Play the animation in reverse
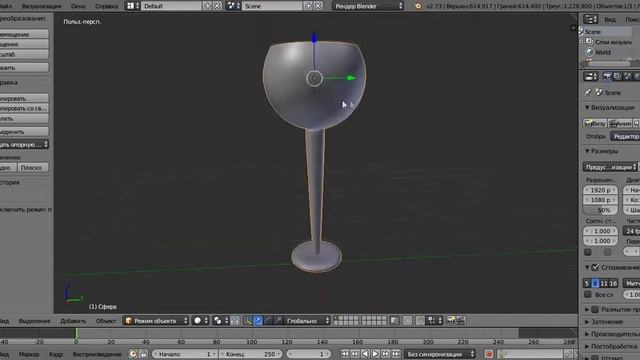 365,354
